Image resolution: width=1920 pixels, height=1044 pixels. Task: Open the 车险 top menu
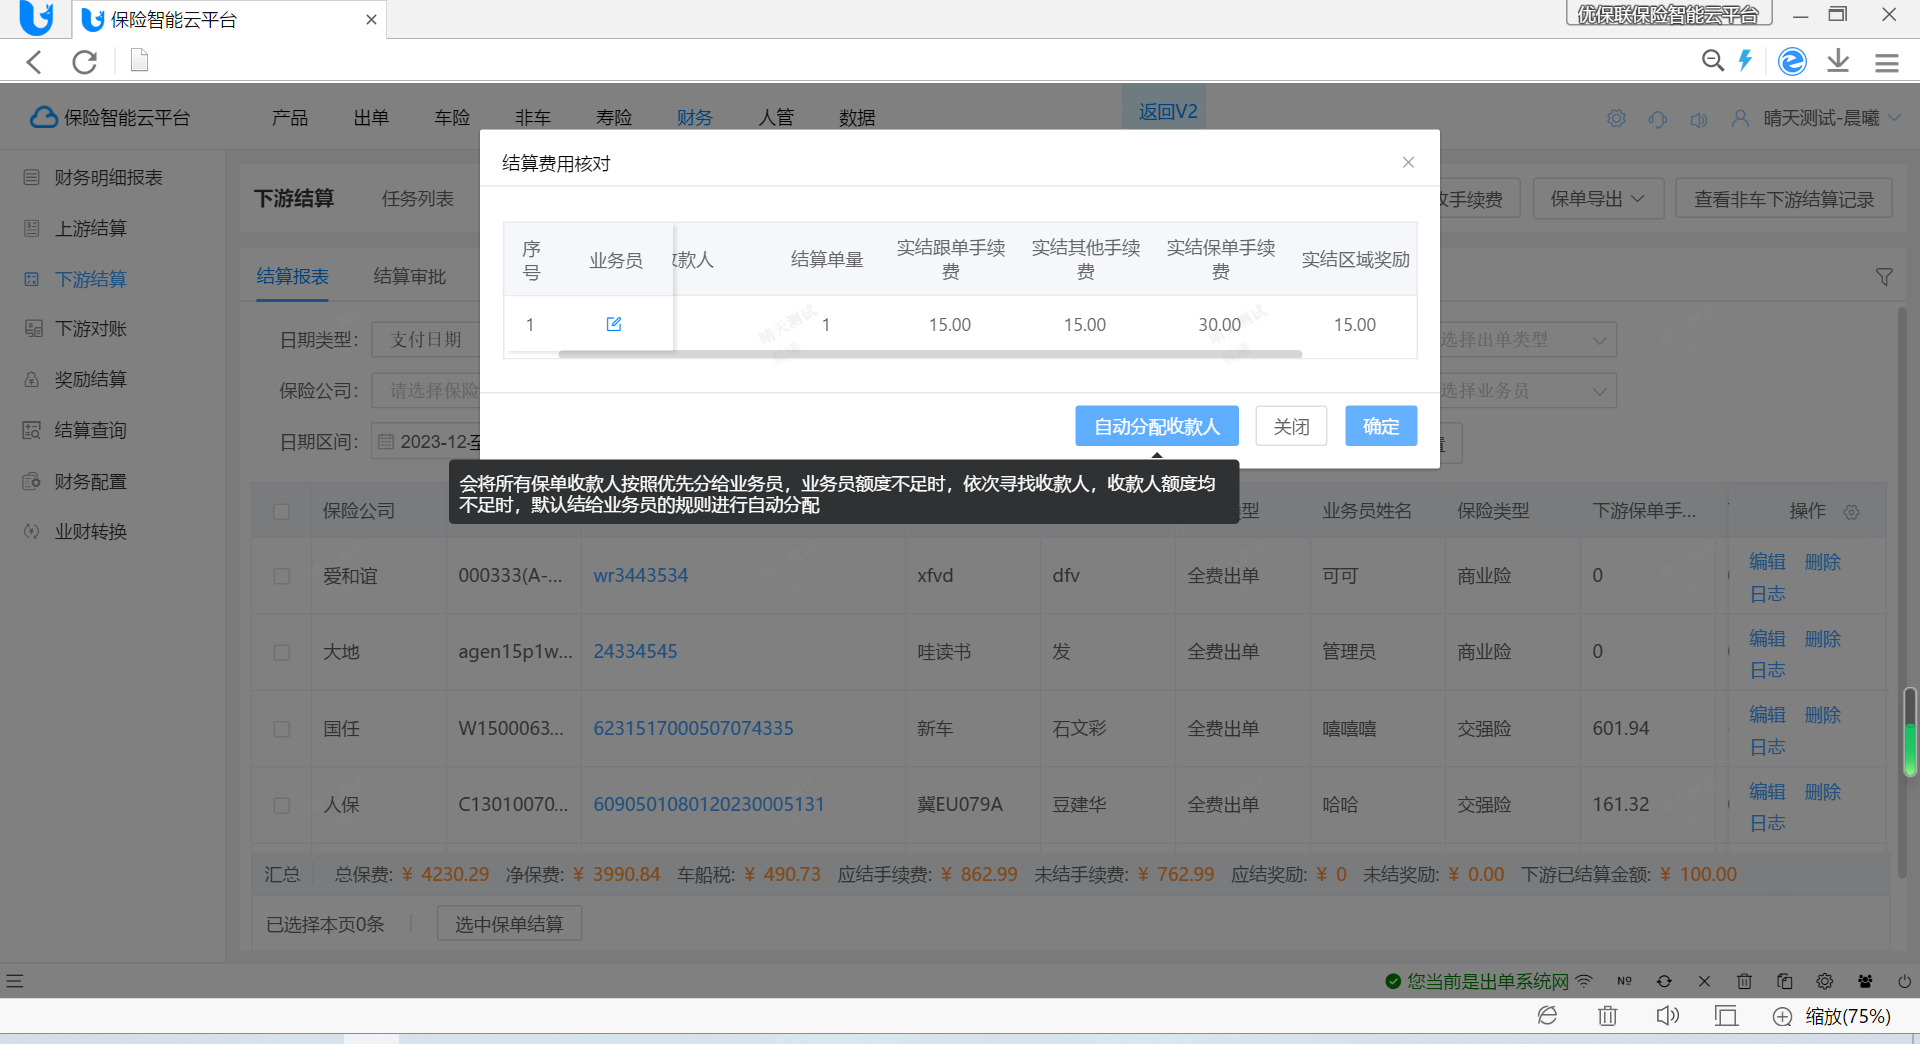452,118
